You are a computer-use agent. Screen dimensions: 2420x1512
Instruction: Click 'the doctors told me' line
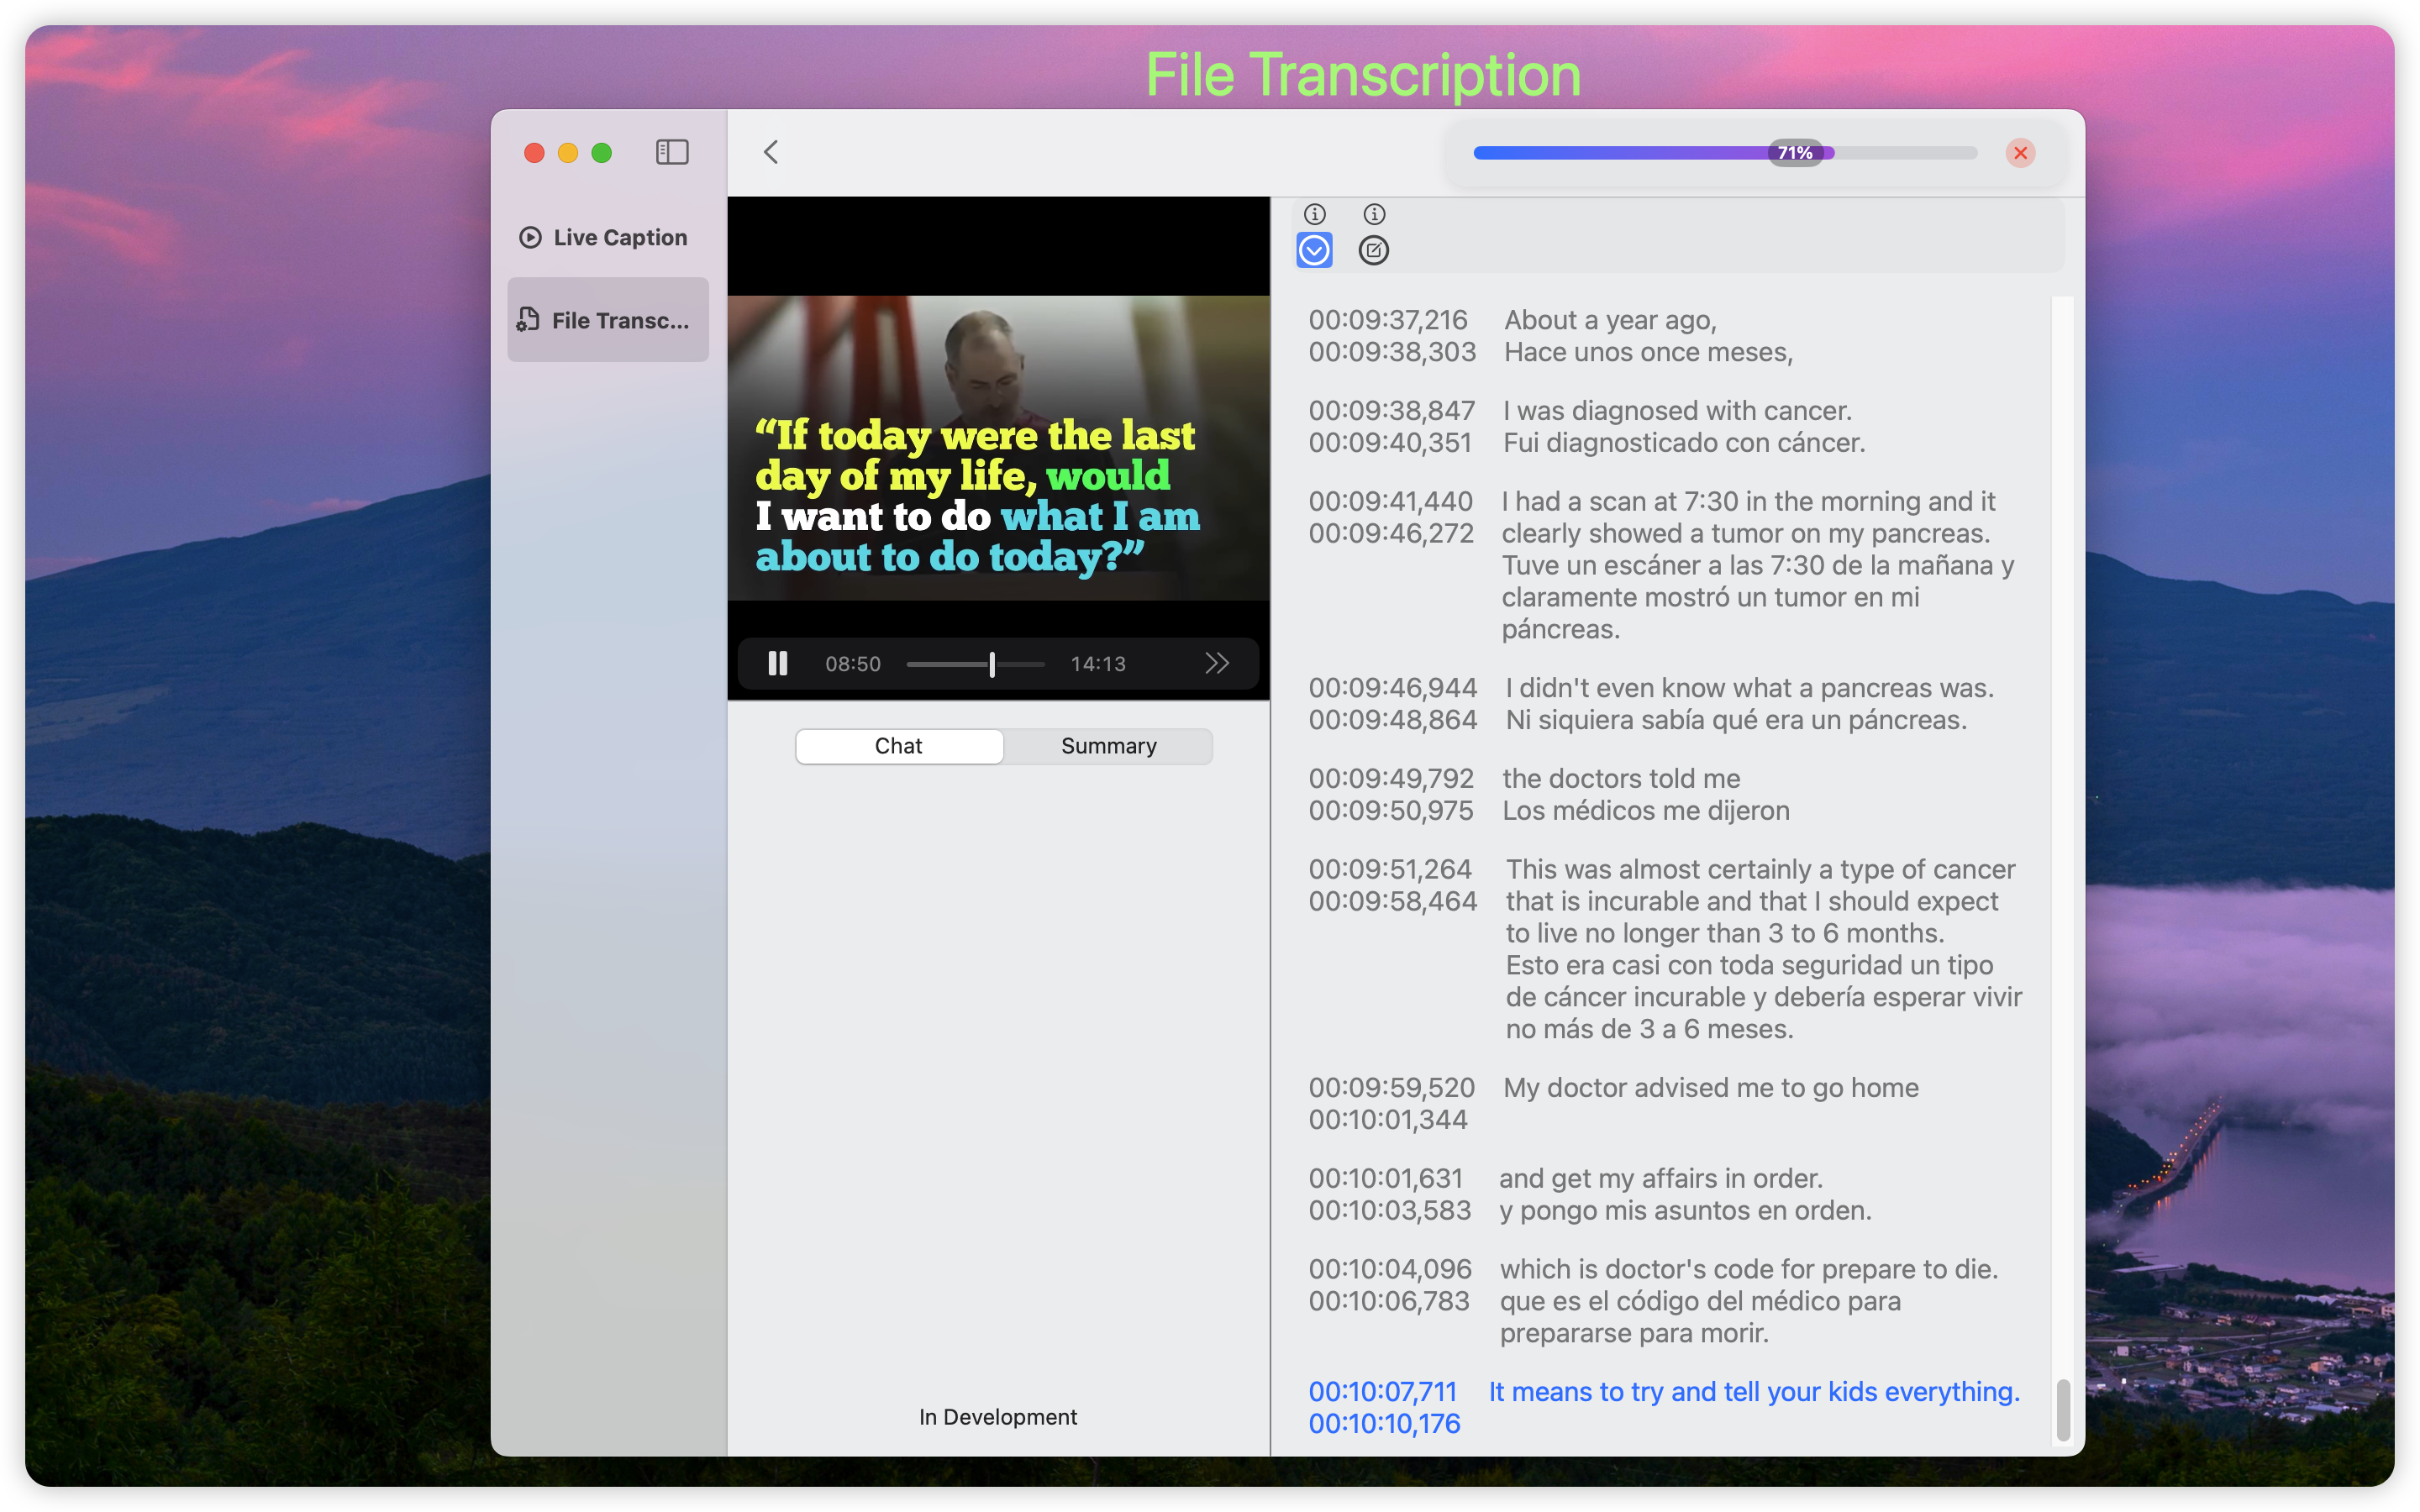click(1621, 778)
